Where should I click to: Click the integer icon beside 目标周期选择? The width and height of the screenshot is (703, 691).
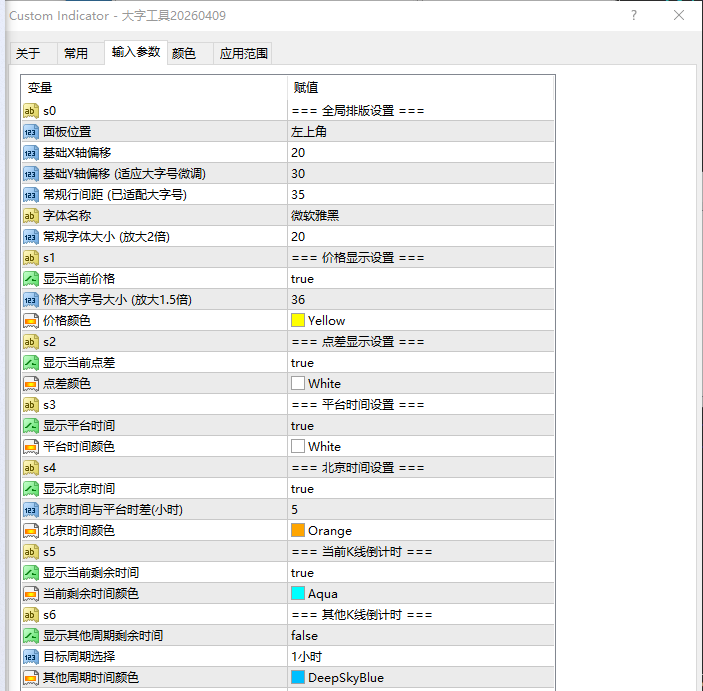pos(30,657)
